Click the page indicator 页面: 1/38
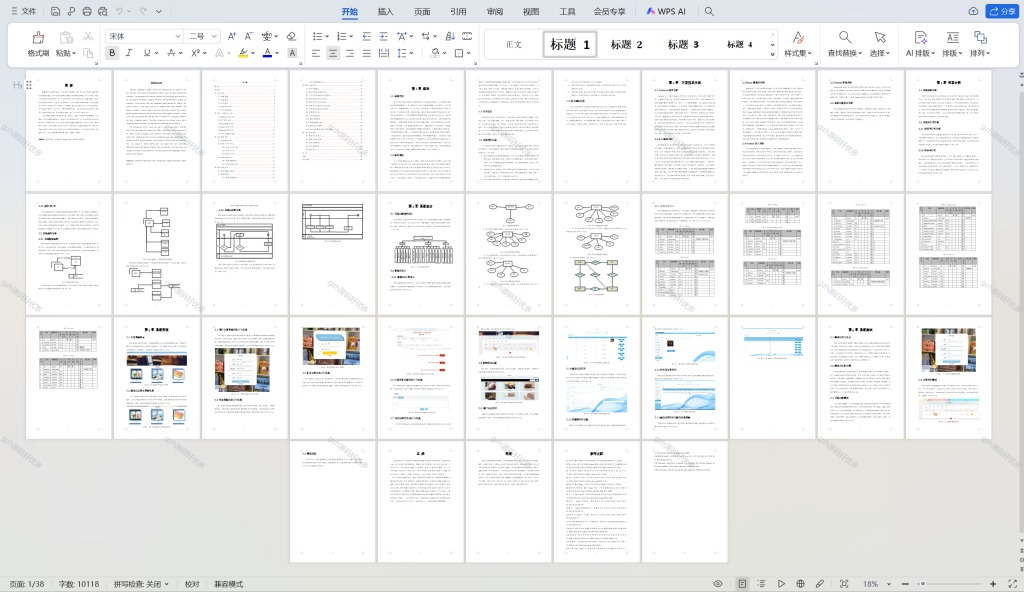The width and height of the screenshot is (1024, 592). (x=27, y=584)
